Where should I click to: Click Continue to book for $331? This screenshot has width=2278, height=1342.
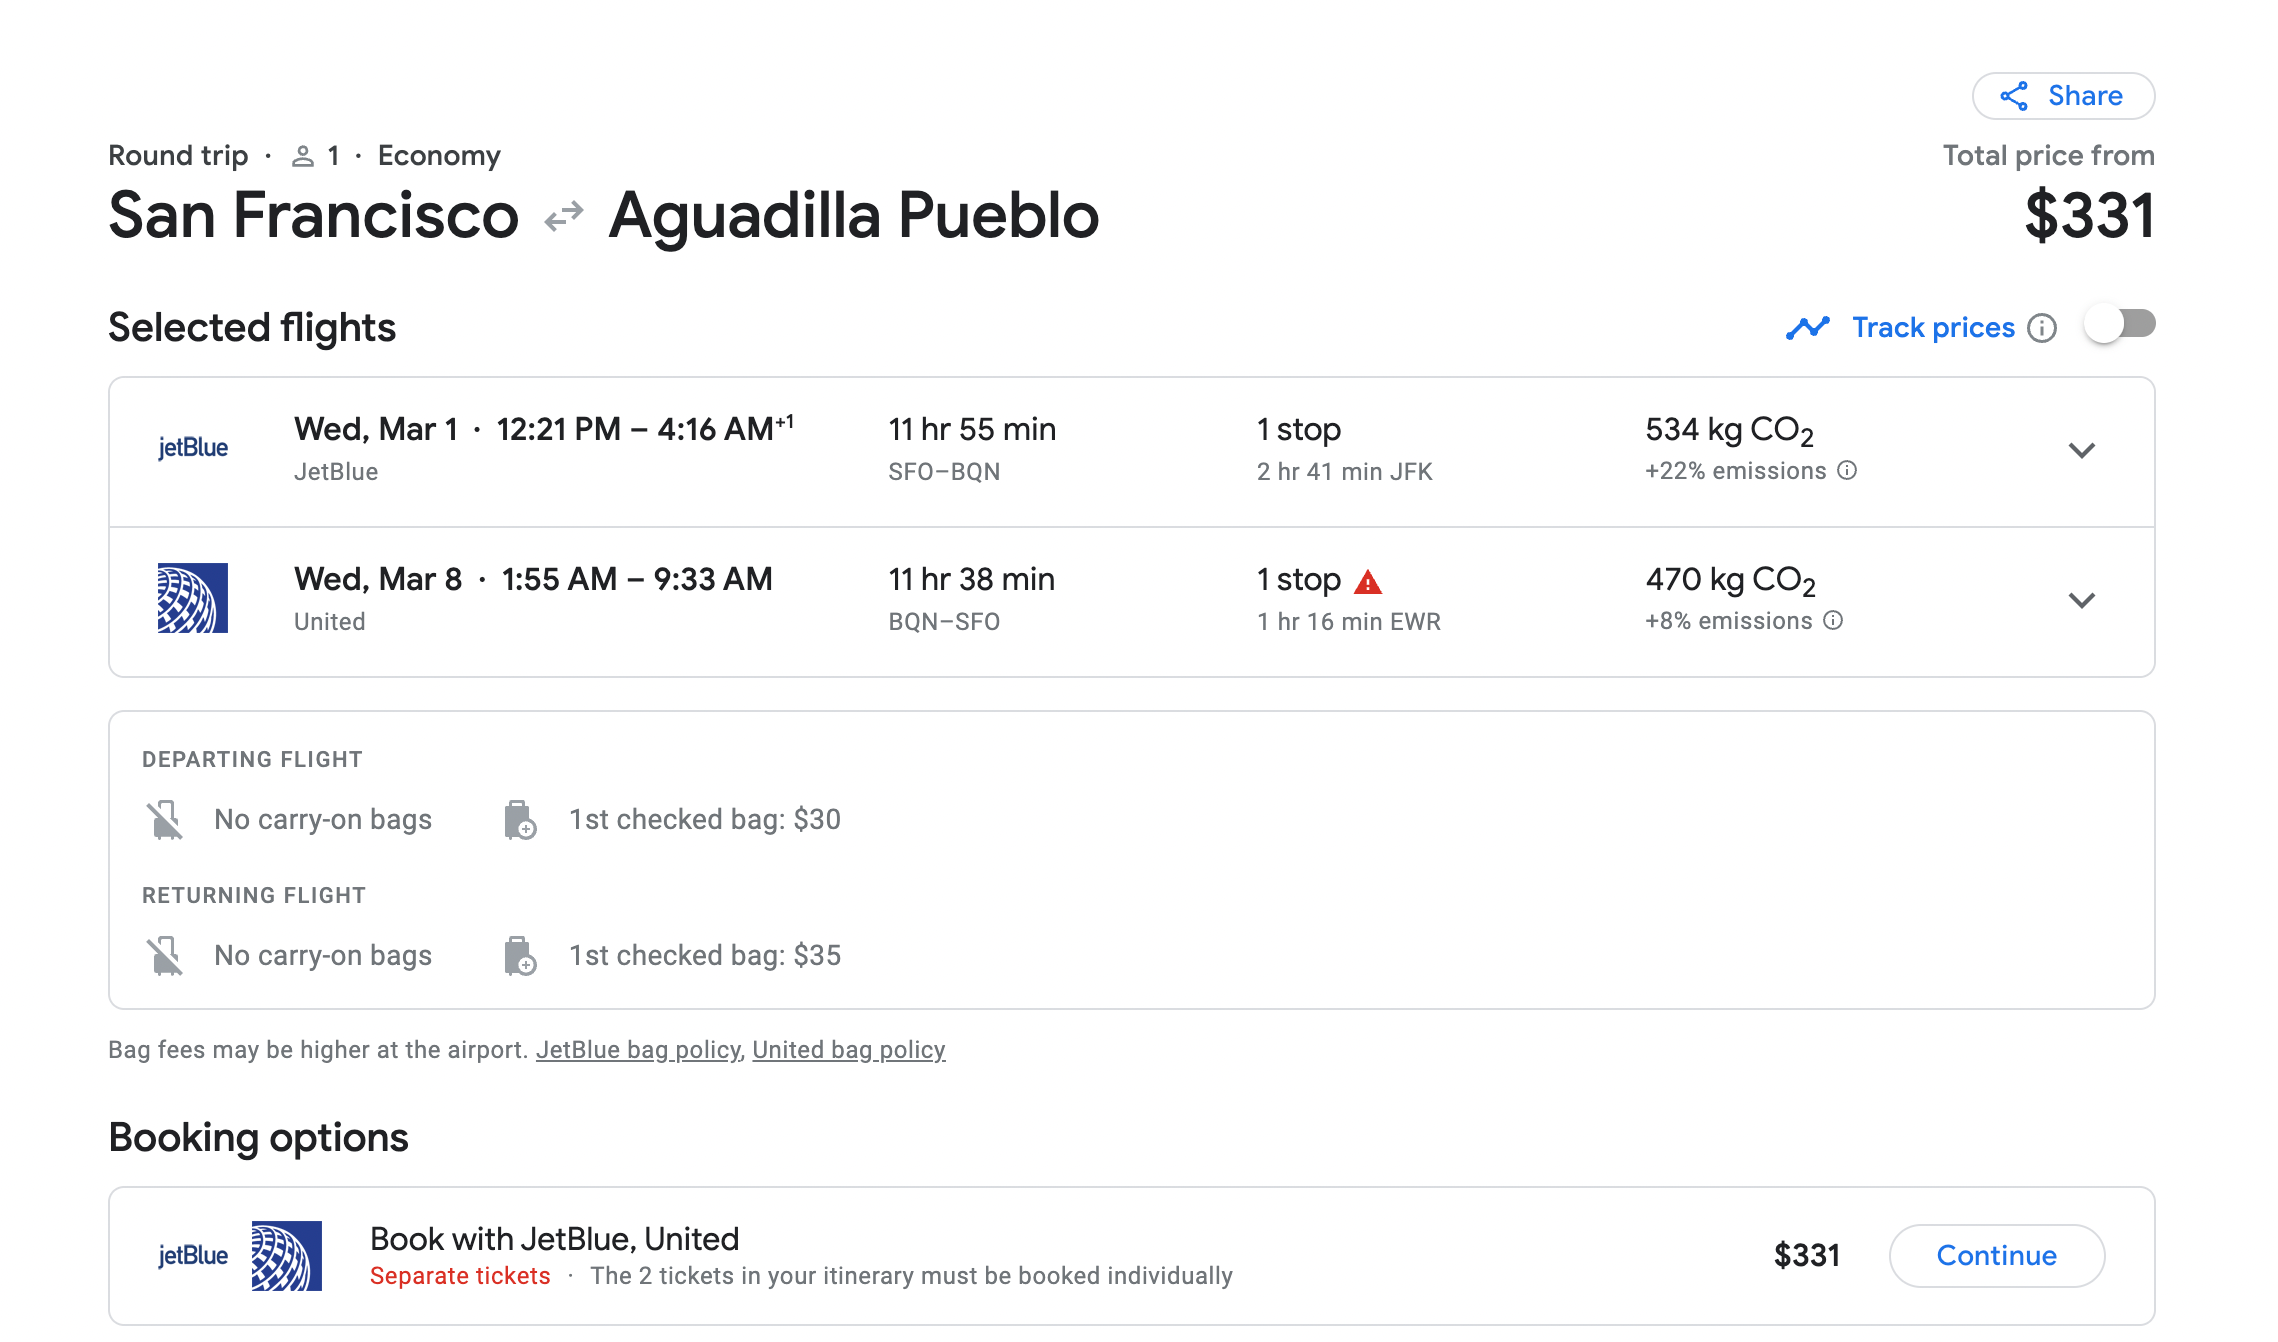pos(1996,1256)
